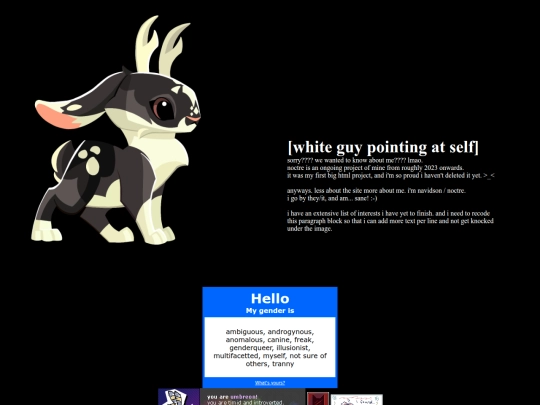540x405 pixels.
Task: Click the line starting "it was my first big html project"
Action: point(391,176)
